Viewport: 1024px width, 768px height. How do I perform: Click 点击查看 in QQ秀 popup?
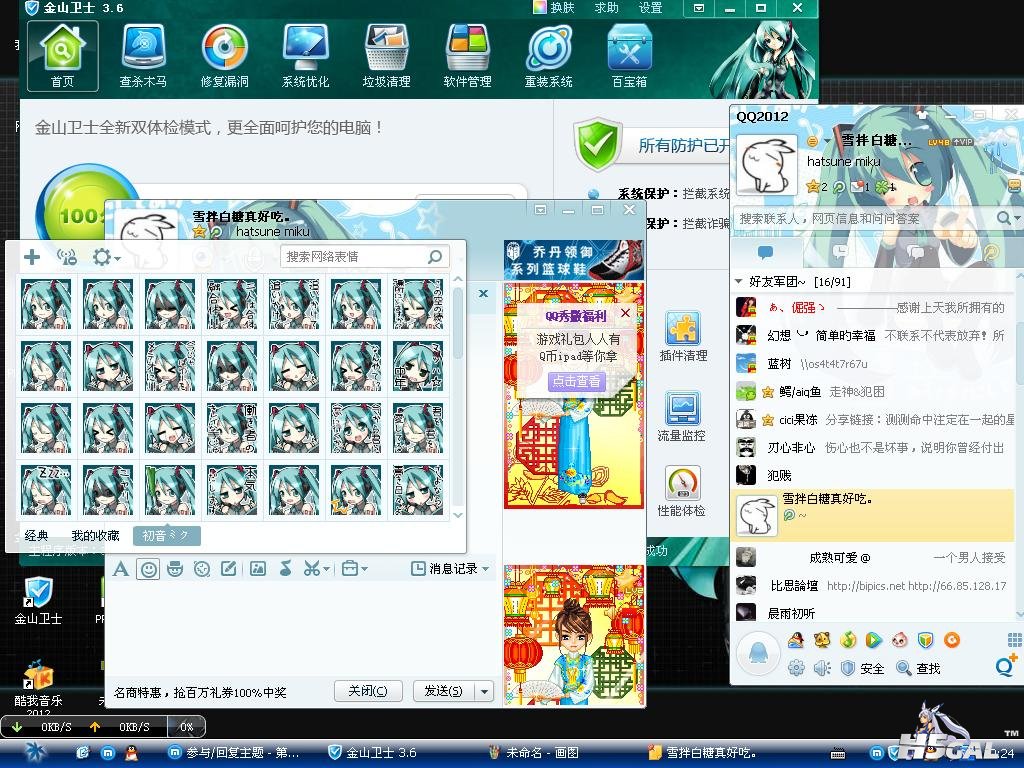pos(577,381)
